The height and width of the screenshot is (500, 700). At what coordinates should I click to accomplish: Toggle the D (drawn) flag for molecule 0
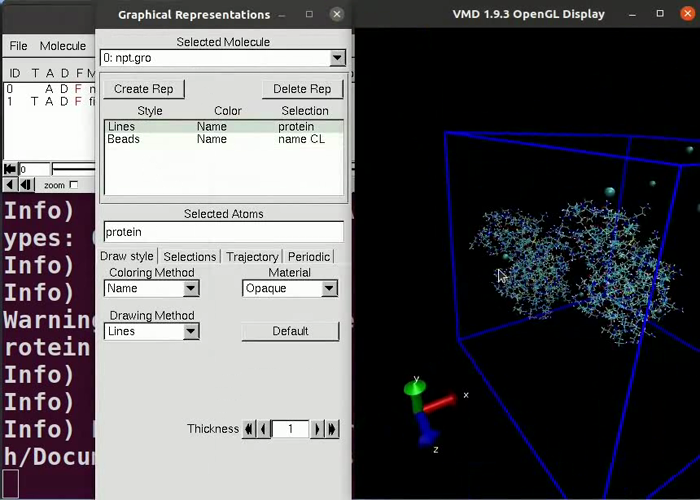64,89
